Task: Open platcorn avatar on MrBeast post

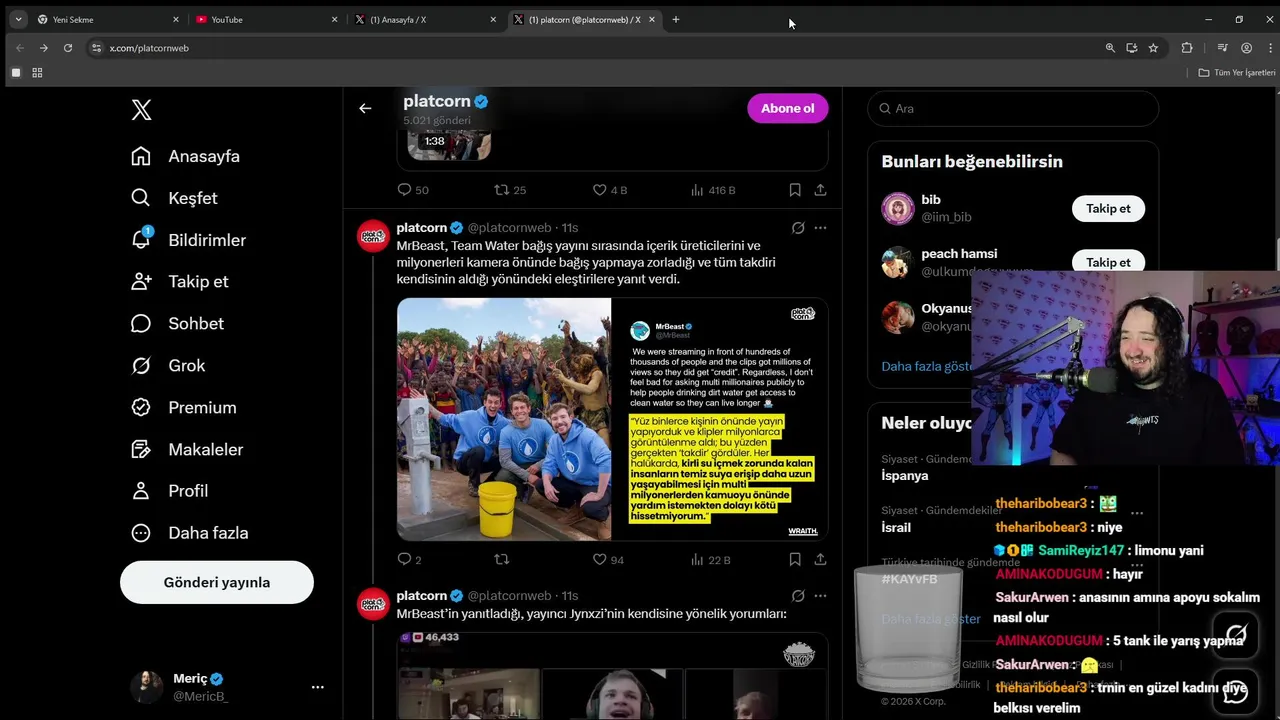Action: 373,236
